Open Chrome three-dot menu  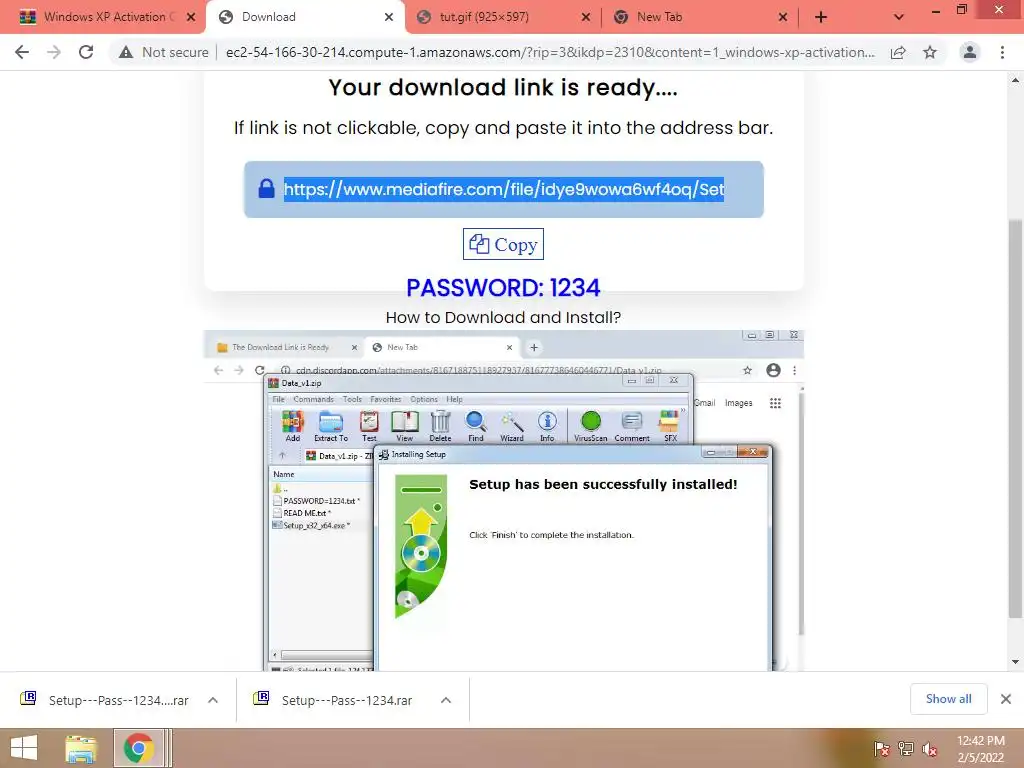coord(1002,52)
